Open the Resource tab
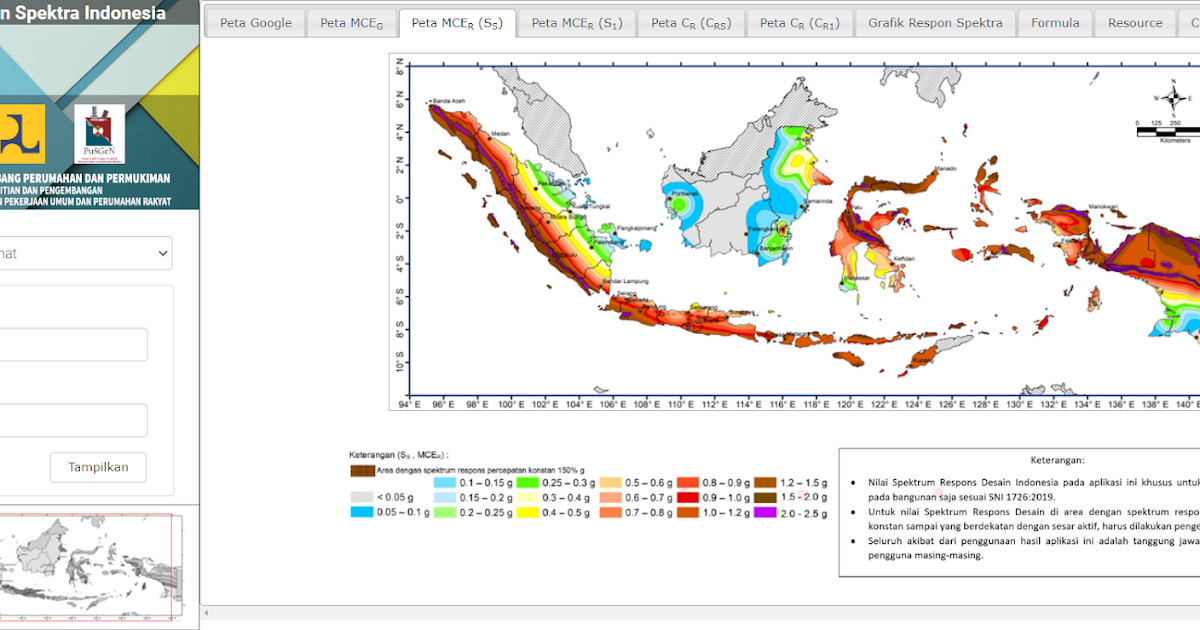The height and width of the screenshot is (630, 1200). (x=1134, y=22)
